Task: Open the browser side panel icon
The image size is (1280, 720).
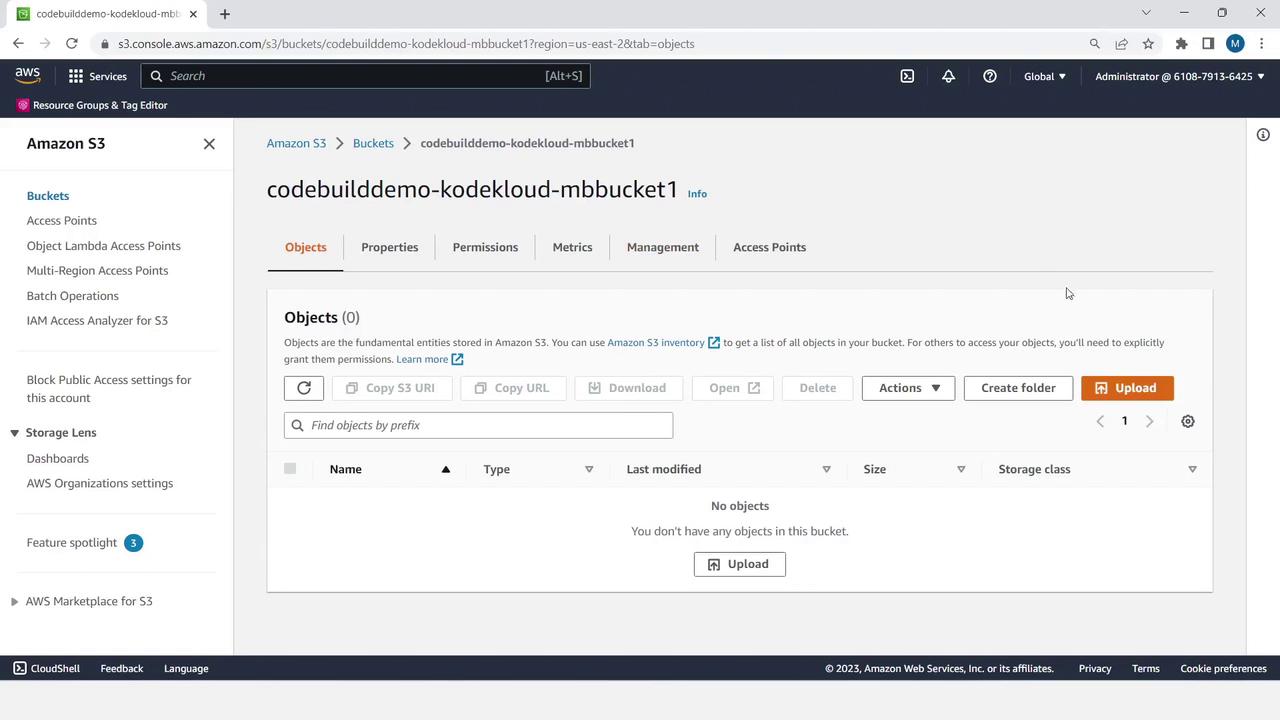Action: click(x=1208, y=44)
